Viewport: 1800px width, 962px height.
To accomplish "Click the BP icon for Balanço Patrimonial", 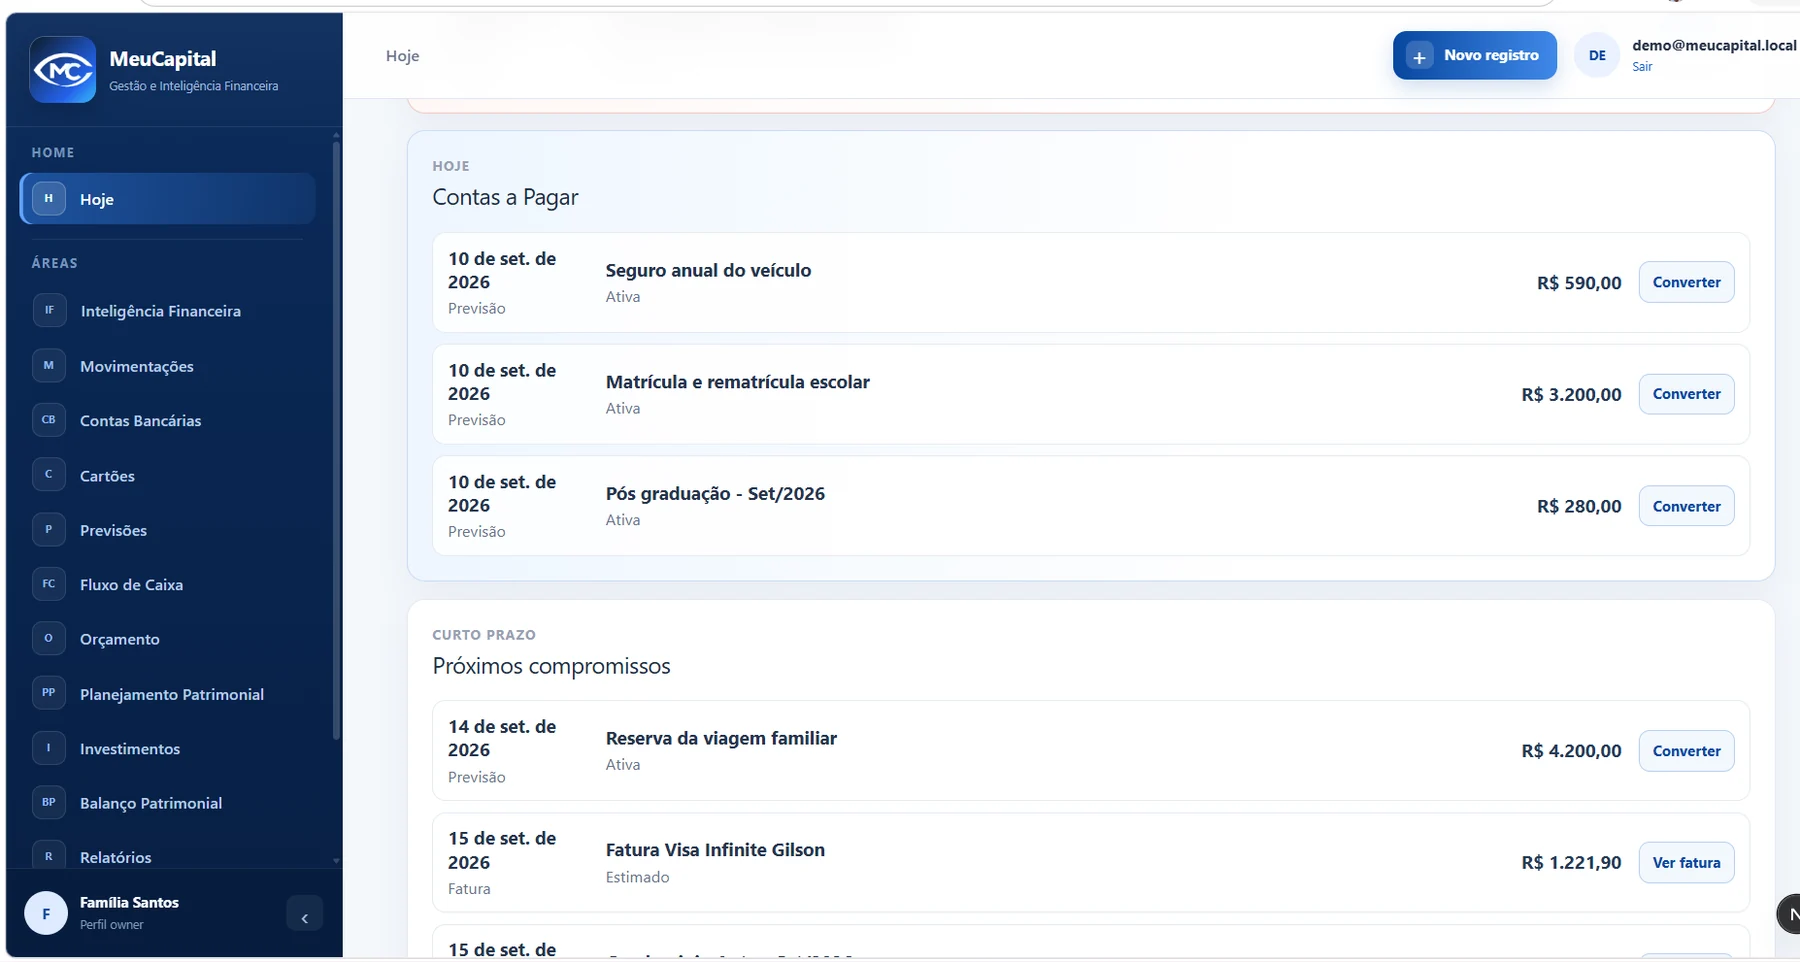I will (48, 802).
